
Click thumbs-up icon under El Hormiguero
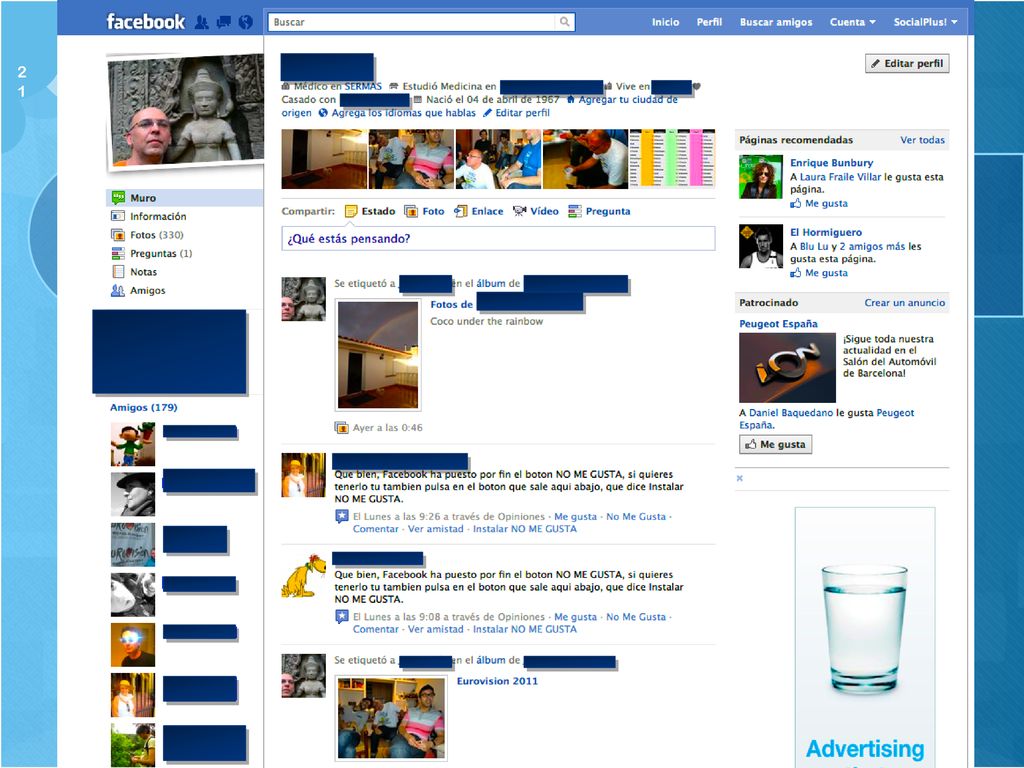coord(795,273)
